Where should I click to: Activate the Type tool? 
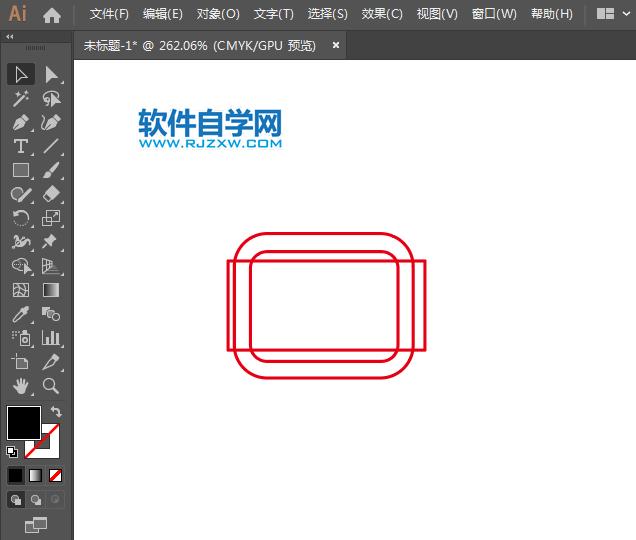click(x=21, y=146)
